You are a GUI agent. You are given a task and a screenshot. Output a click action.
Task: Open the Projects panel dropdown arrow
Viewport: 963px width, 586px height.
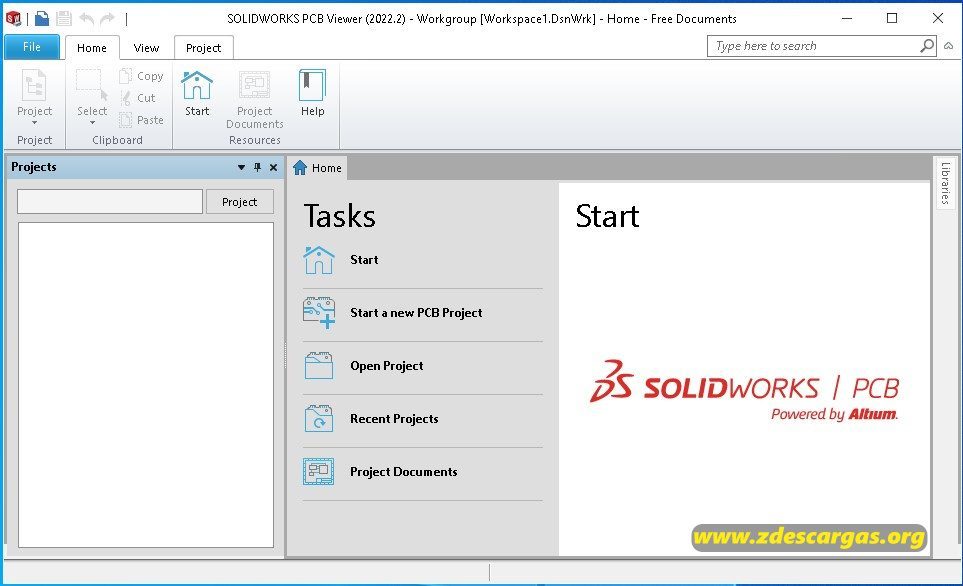tap(241, 167)
